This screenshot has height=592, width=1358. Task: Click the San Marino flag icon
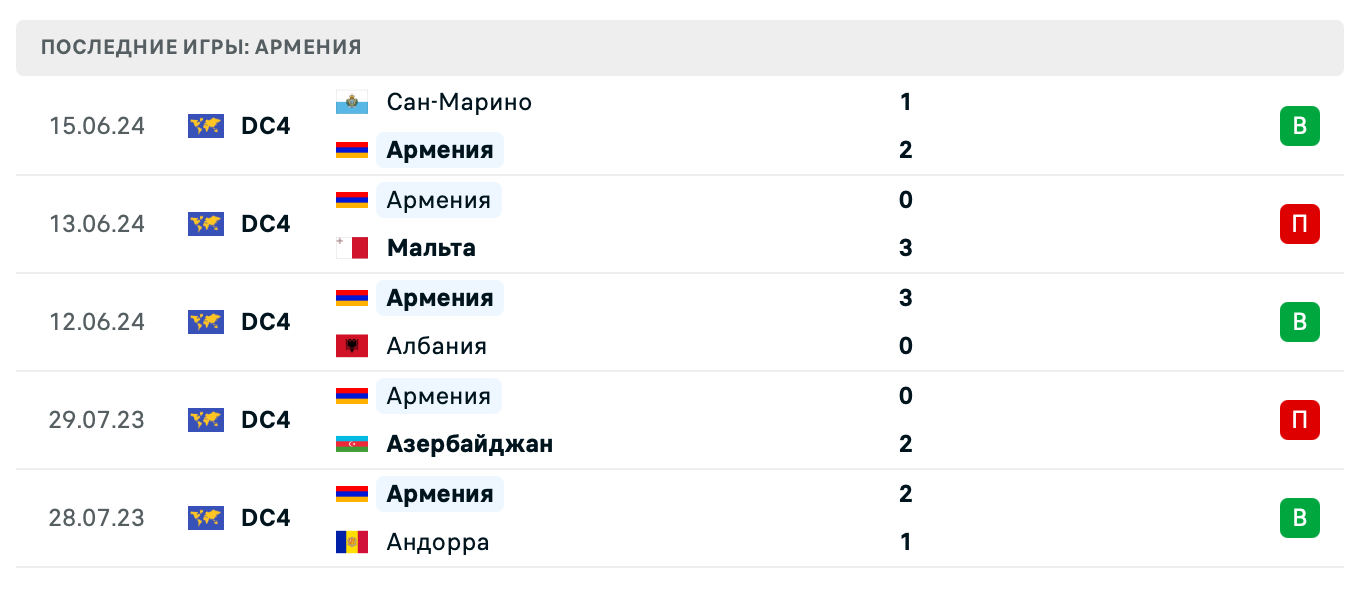352,101
